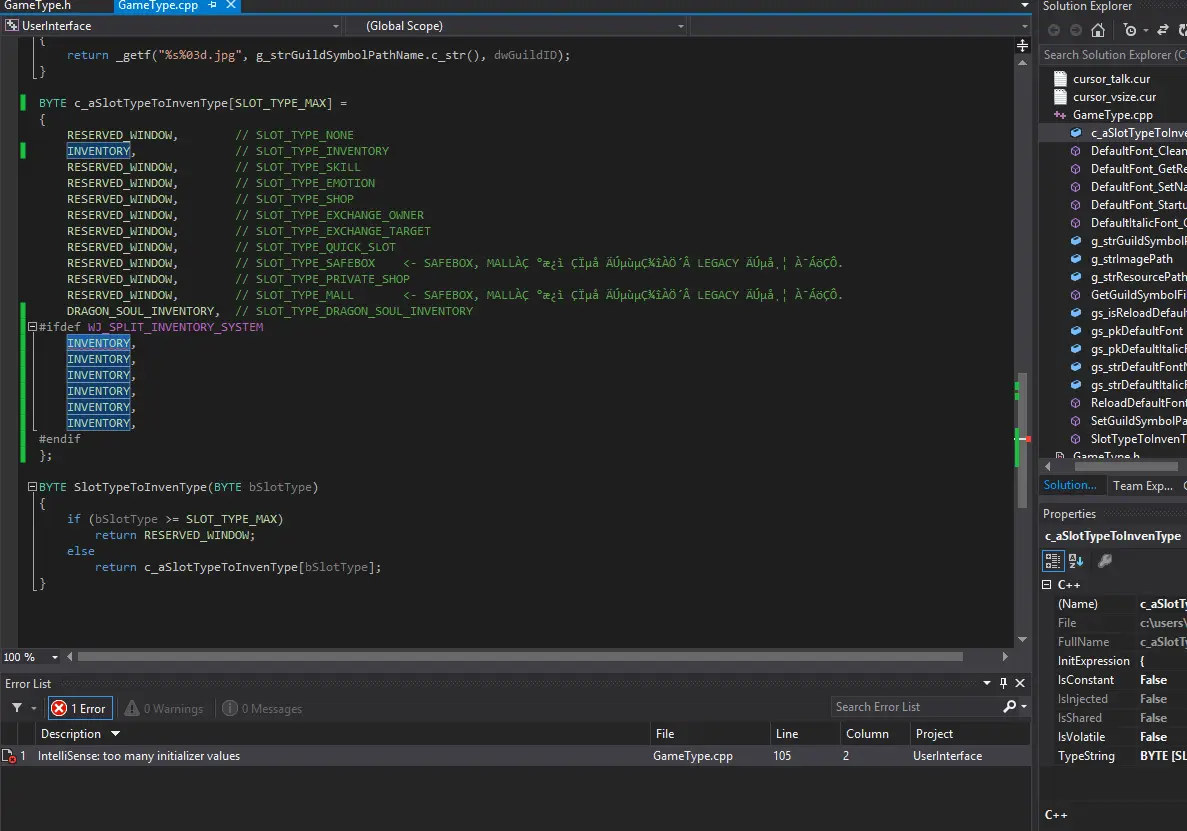Select the Categorized view icon in Properties
This screenshot has width=1187, height=831.
(1053, 561)
